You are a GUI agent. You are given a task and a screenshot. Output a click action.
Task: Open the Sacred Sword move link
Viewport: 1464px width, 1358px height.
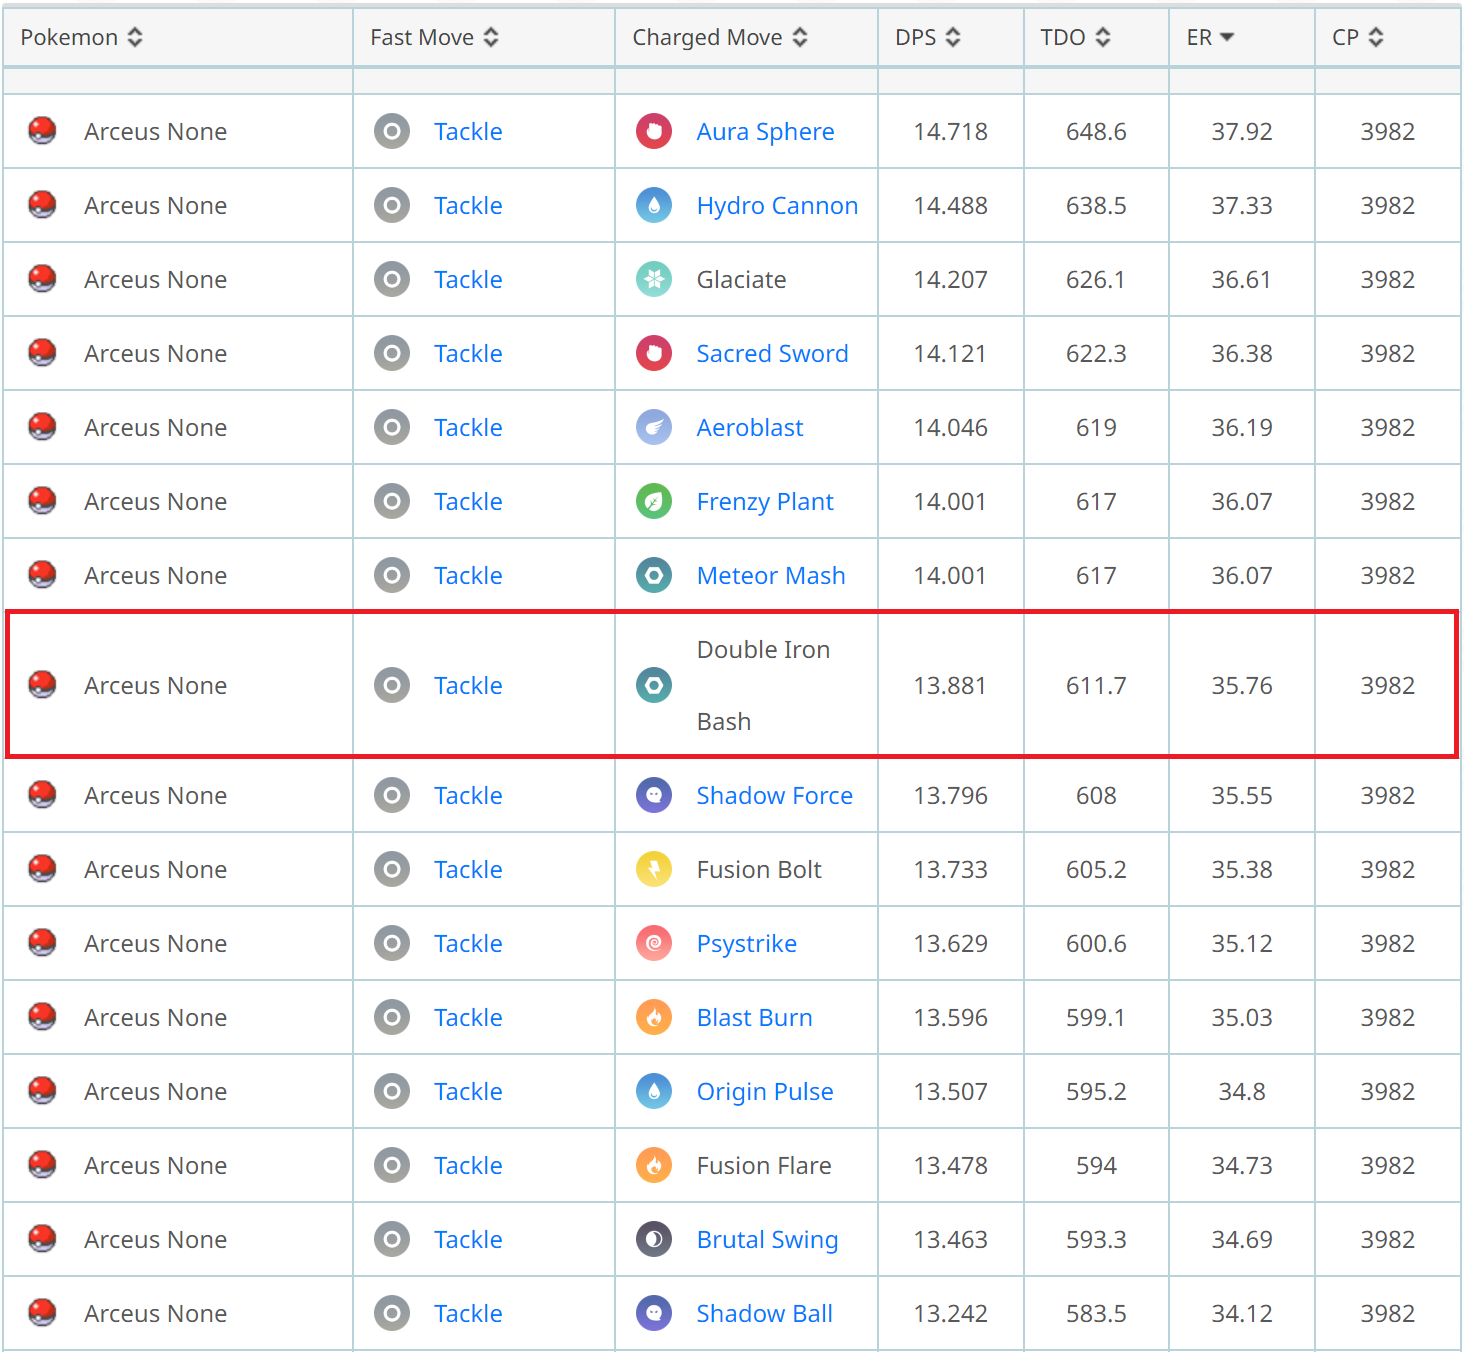772,353
